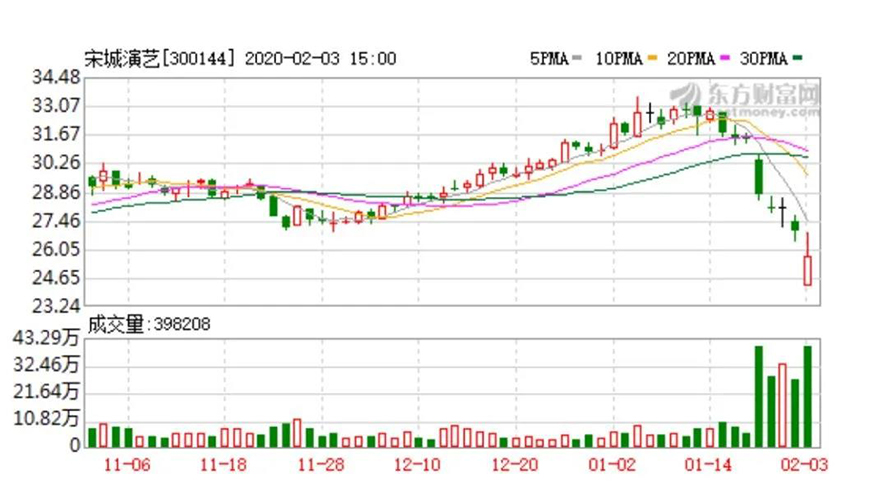Click the 5PMA gray legend color marker
Screen dimensions: 888x497
(x=577, y=57)
